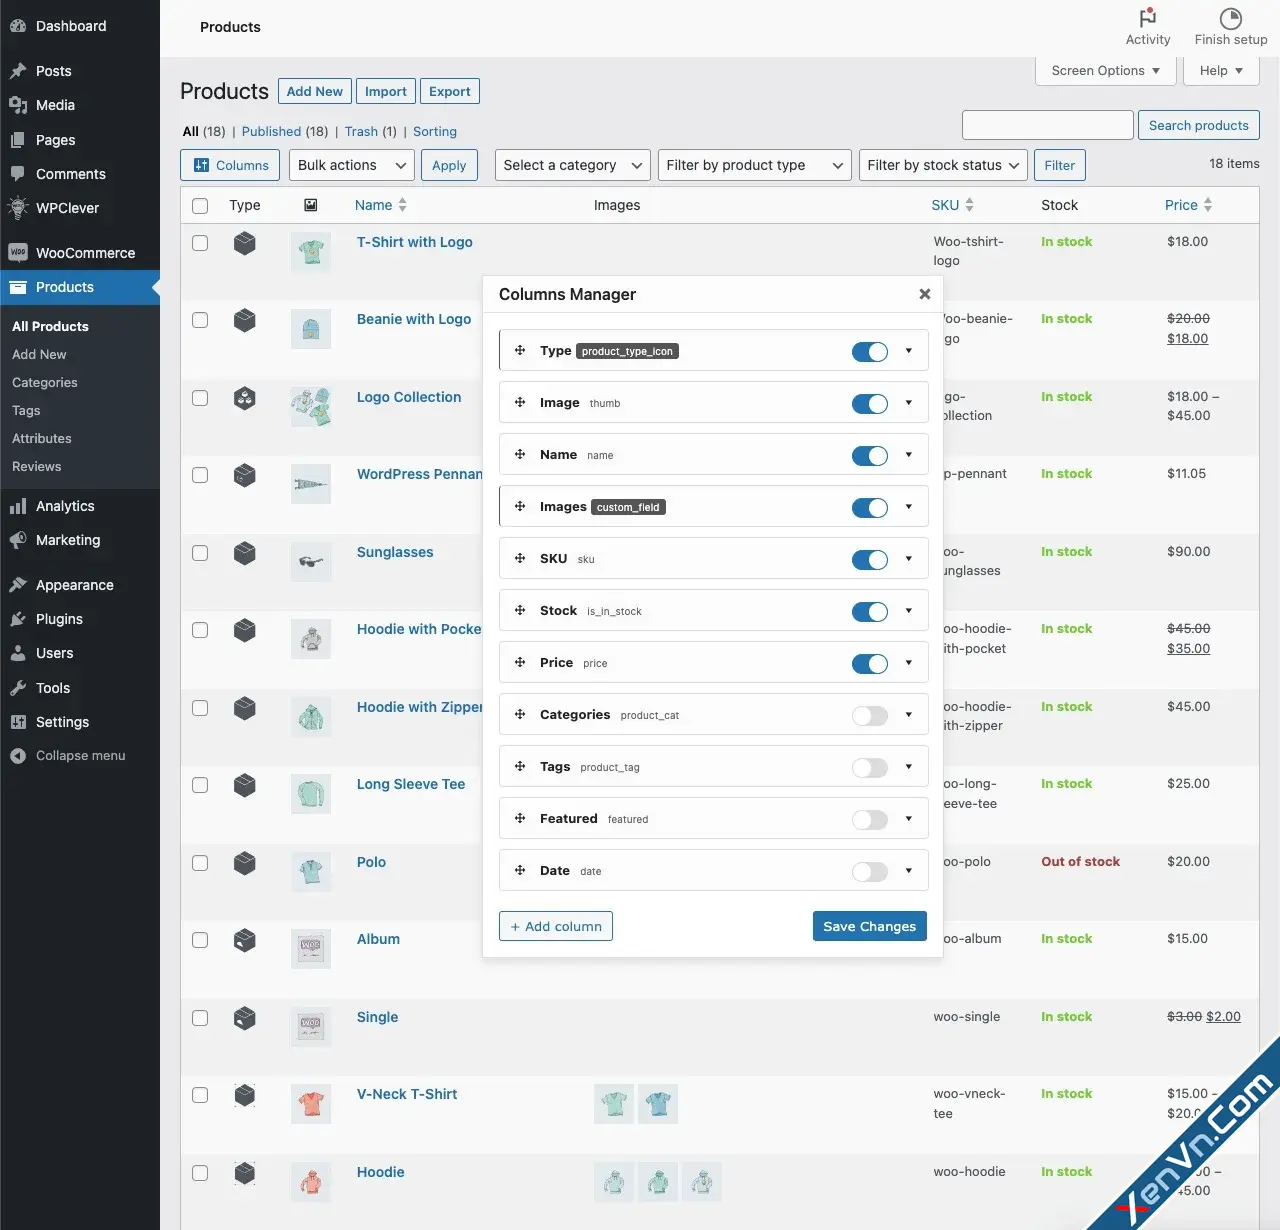This screenshot has height=1230, width=1280.
Task: Open the Activity flag icon
Action: [1148, 18]
